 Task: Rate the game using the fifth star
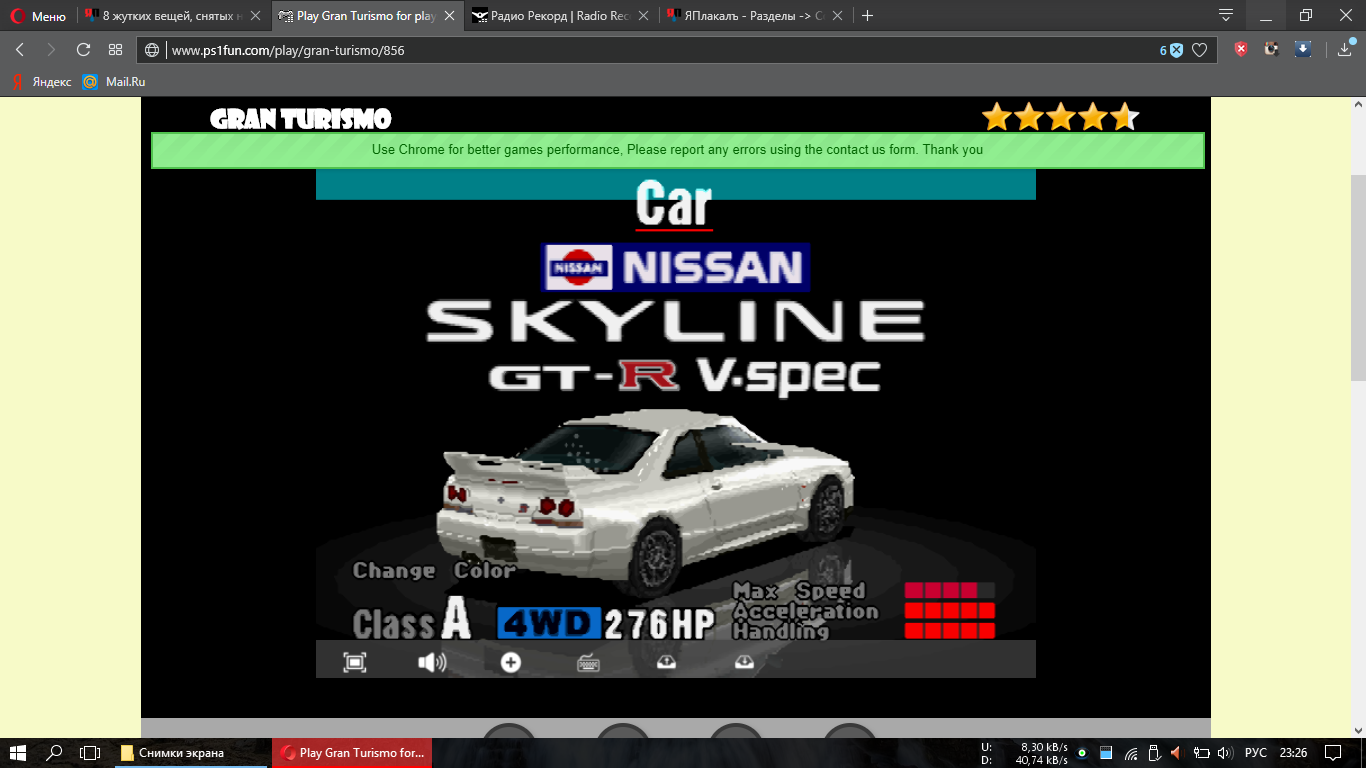click(1125, 117)
